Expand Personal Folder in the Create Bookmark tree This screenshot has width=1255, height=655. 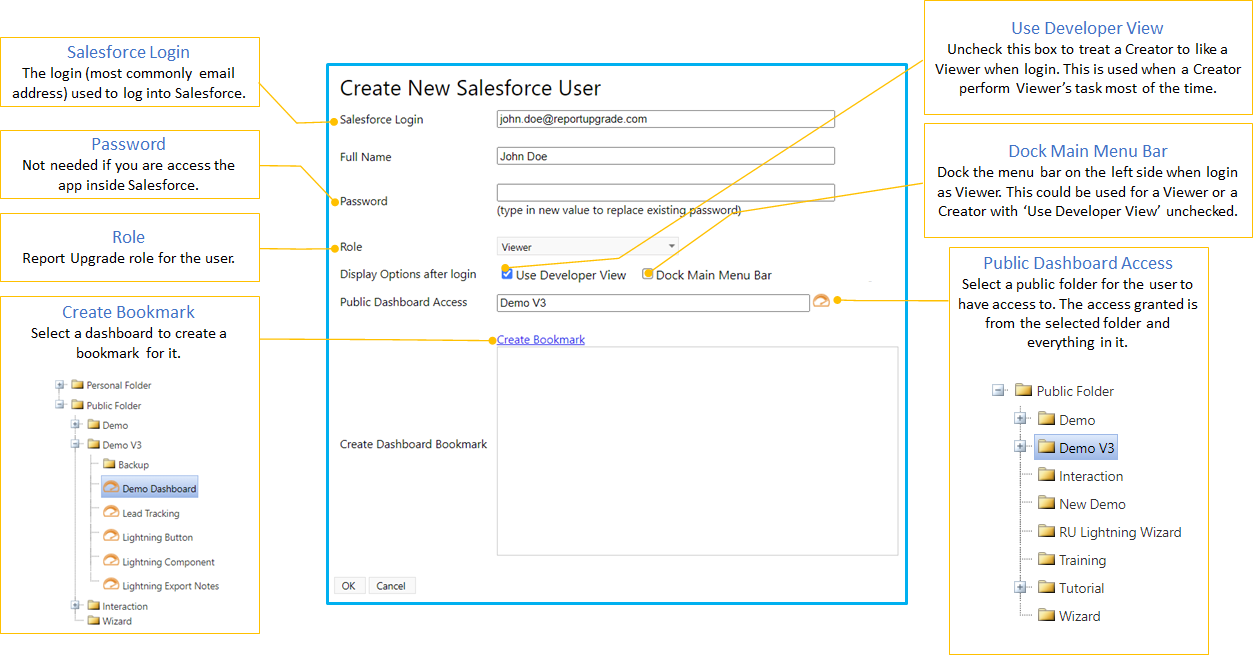(x=60, y=384)
